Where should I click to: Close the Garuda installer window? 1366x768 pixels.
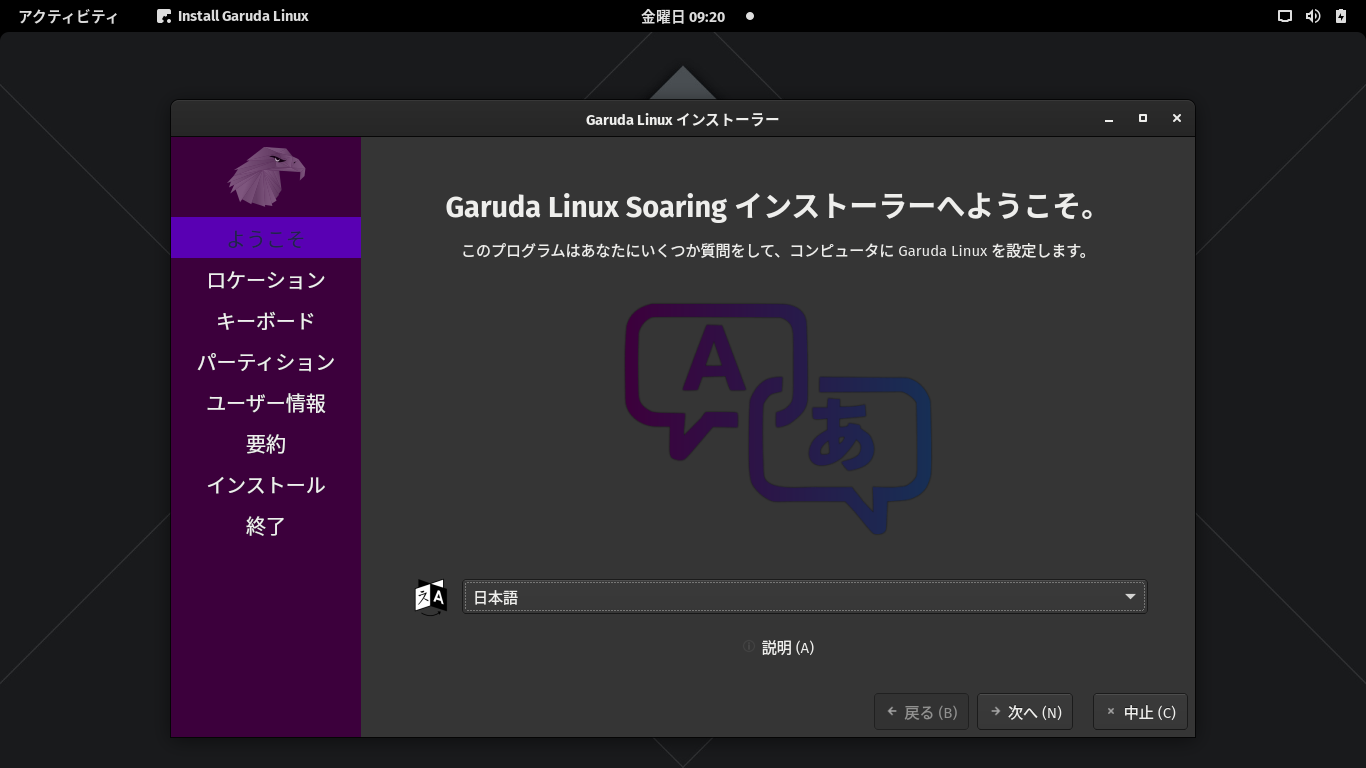(x=1177, y=119)
